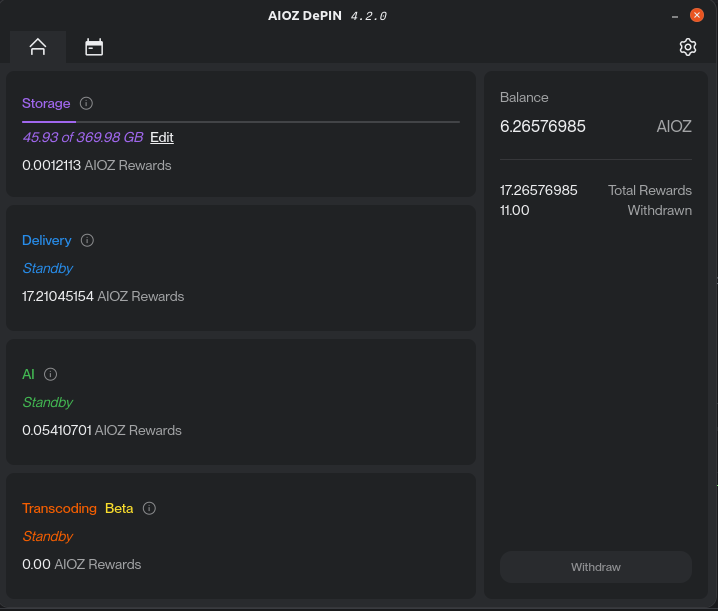
Task: Edit the storage allocation
Action: click(x=162, y=137)
